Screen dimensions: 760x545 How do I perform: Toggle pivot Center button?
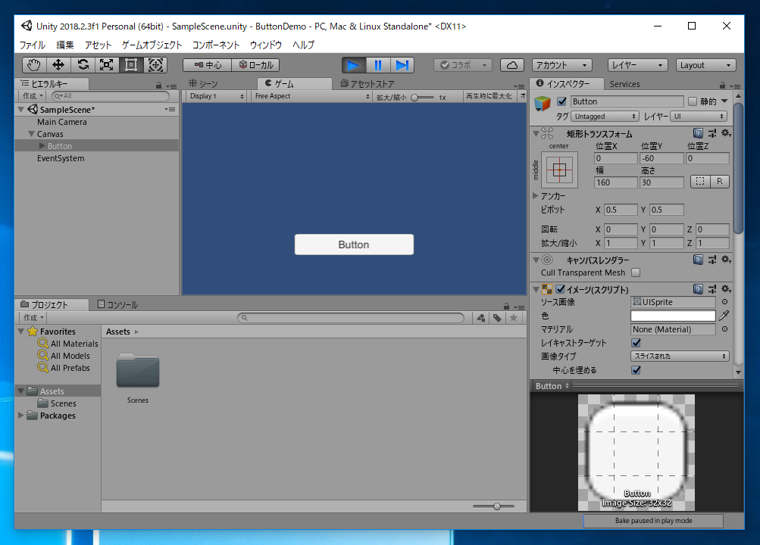[x=207, y=65]
